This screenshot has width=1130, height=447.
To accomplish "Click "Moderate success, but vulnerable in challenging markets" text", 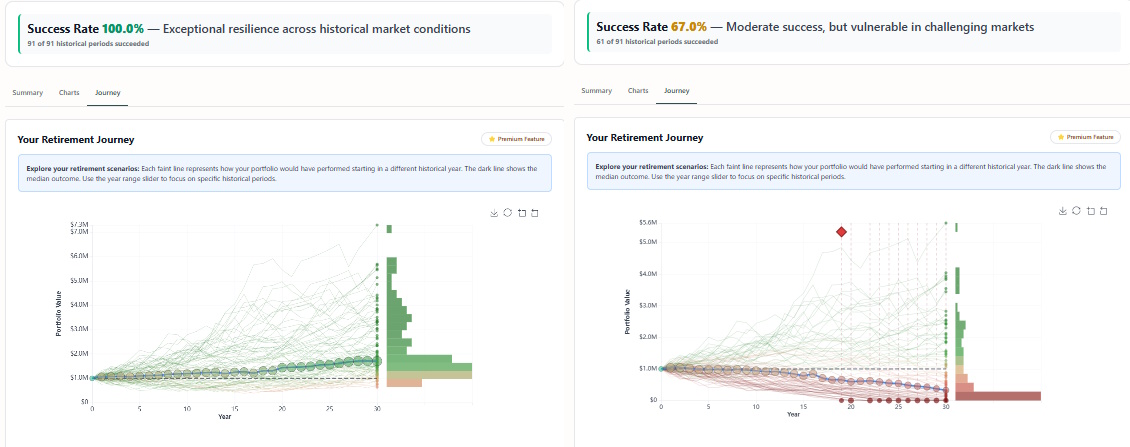I will pyautogui.click(x=880, y=27).
